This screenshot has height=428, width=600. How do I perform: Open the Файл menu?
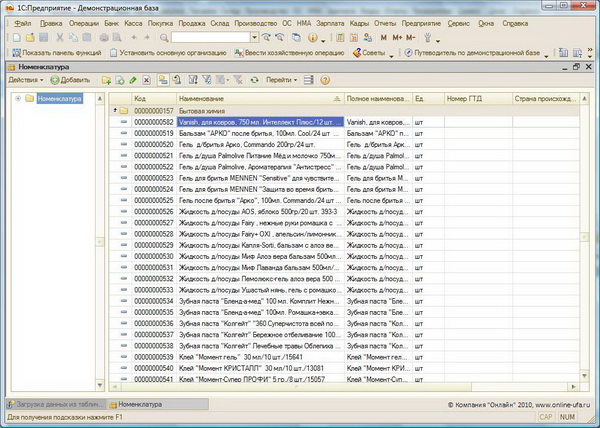[23, 23]
